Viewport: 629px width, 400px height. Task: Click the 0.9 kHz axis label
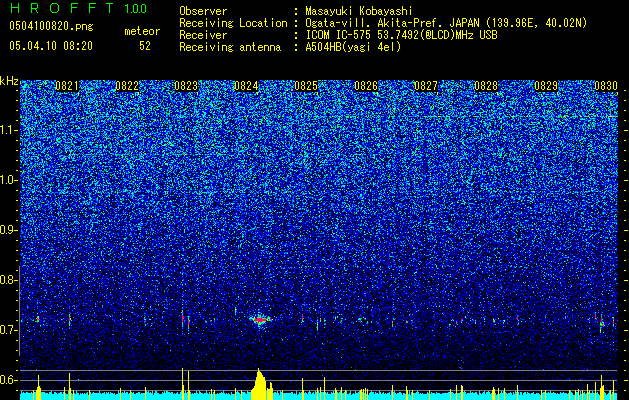point(8,230)
